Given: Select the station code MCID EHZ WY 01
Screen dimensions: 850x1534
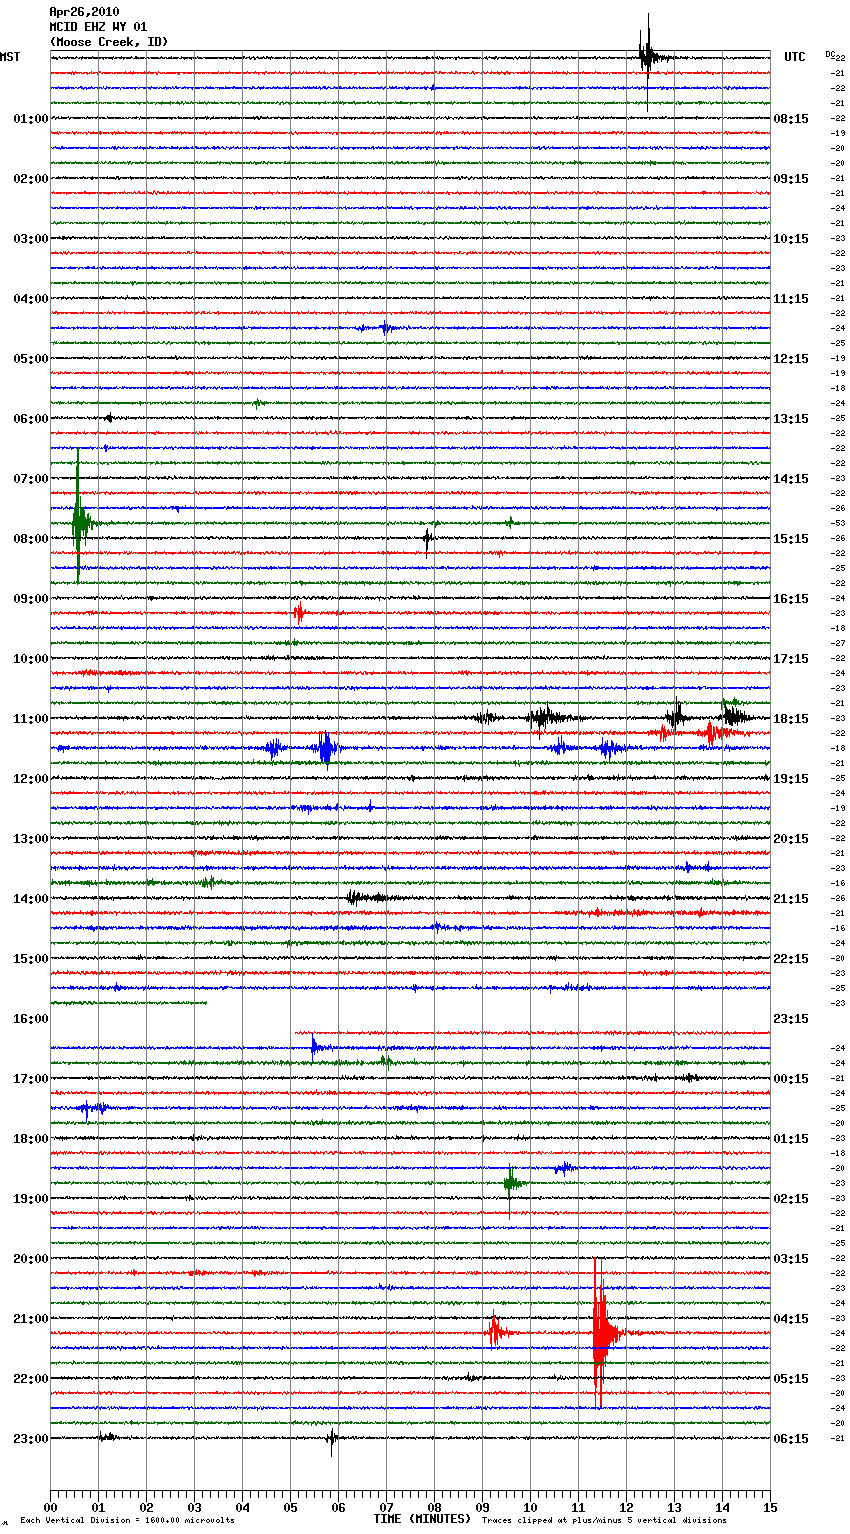Looking at the screenshot, I should point(98,27).
